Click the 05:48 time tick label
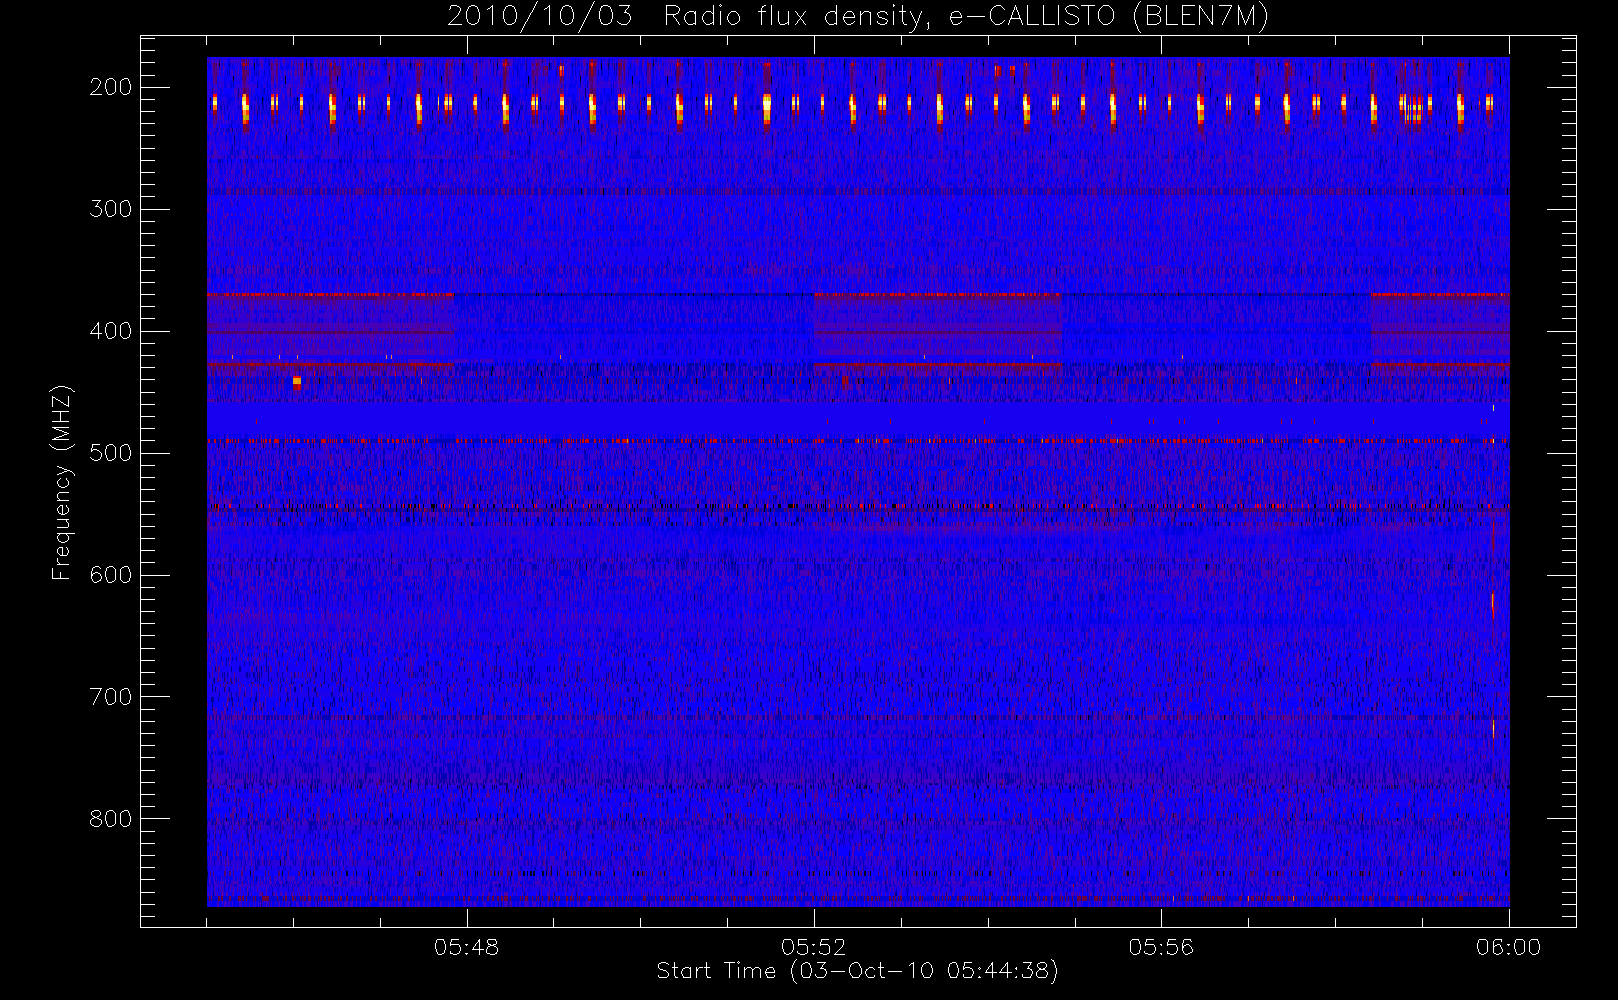The width and height of the screenshot is (1618, 1000). [467, 947]
